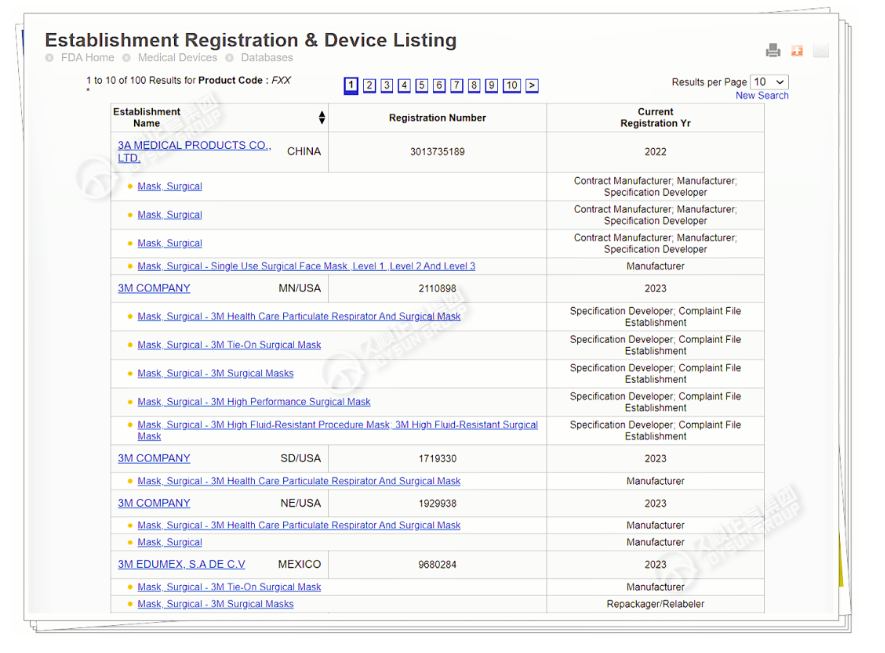Open 3M High Performance Surgical Mask link
Image resolution: width=885 pixels, height=653 pixels.
(x=253, y=401)
